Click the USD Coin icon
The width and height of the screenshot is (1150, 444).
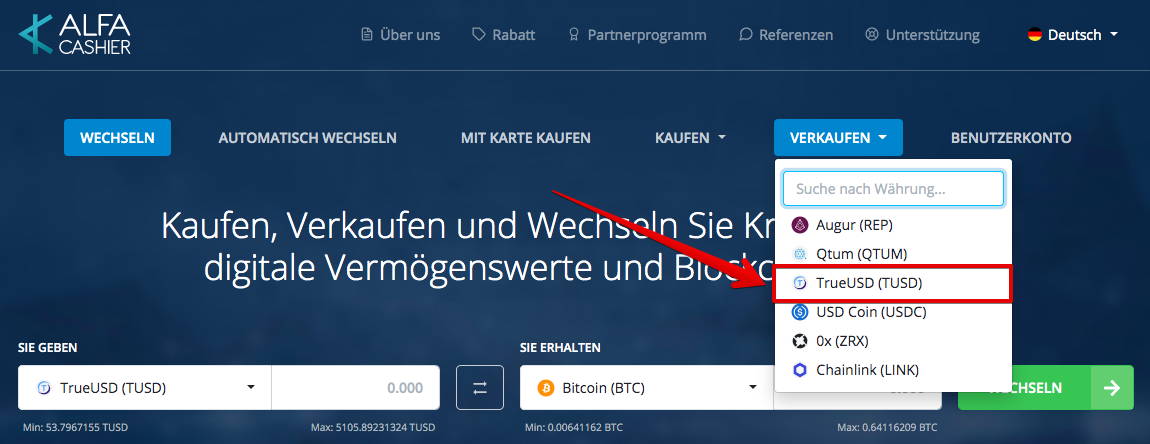800,312
